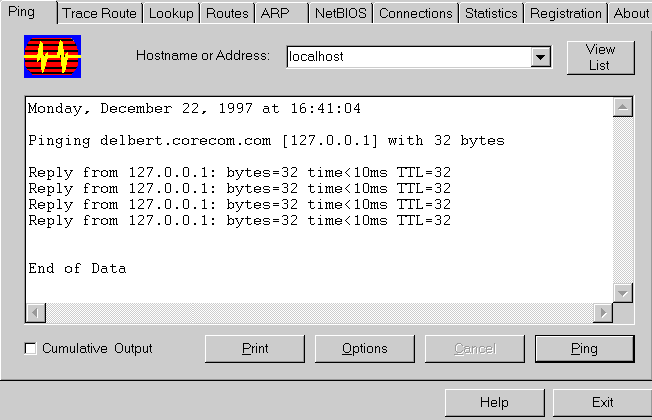Switch to the Statistics tab
Viewport: 652px width, 420px height.
(491, 13)
